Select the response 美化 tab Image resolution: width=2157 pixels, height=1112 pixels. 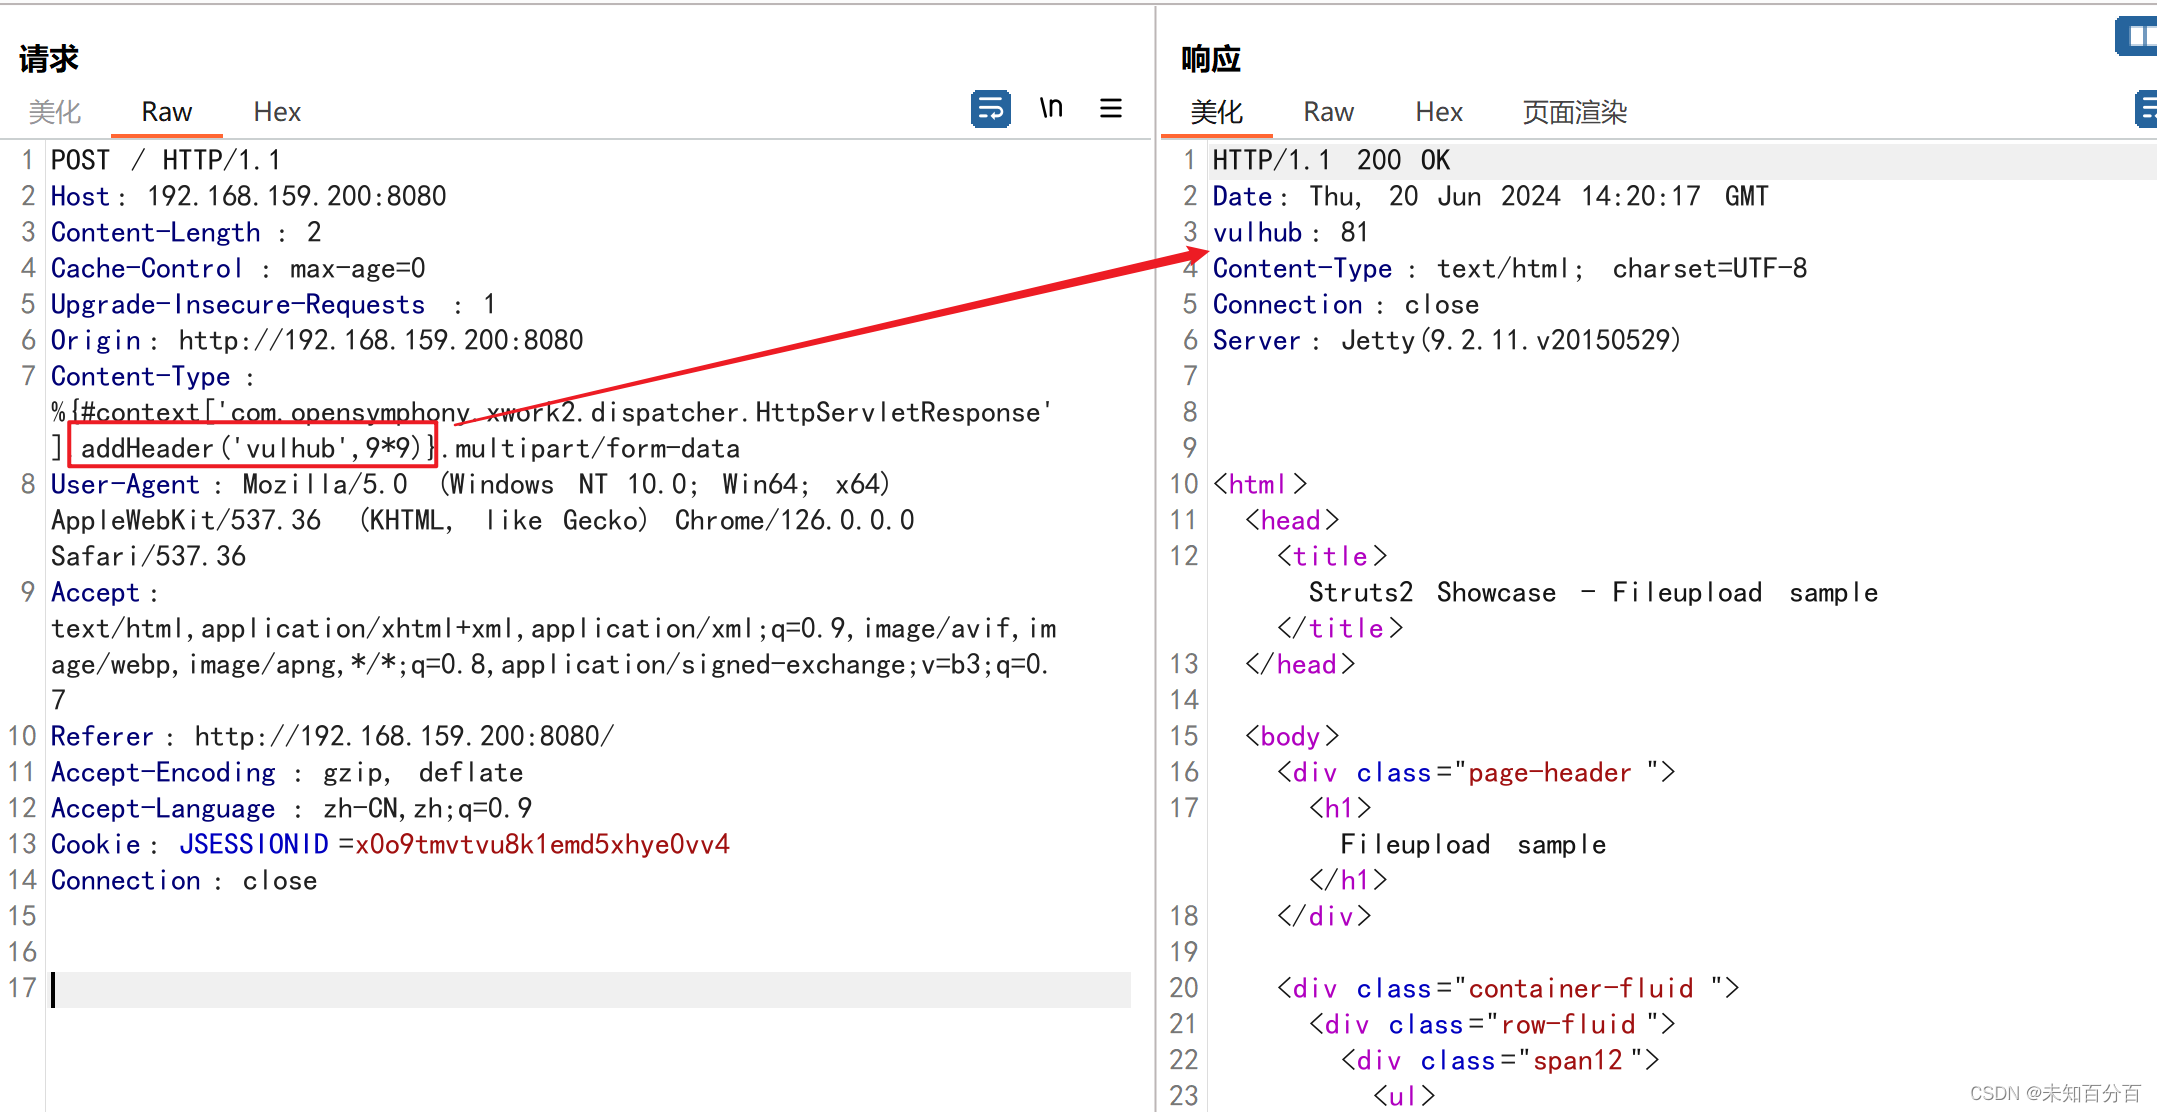click(x=1216, y=112)
